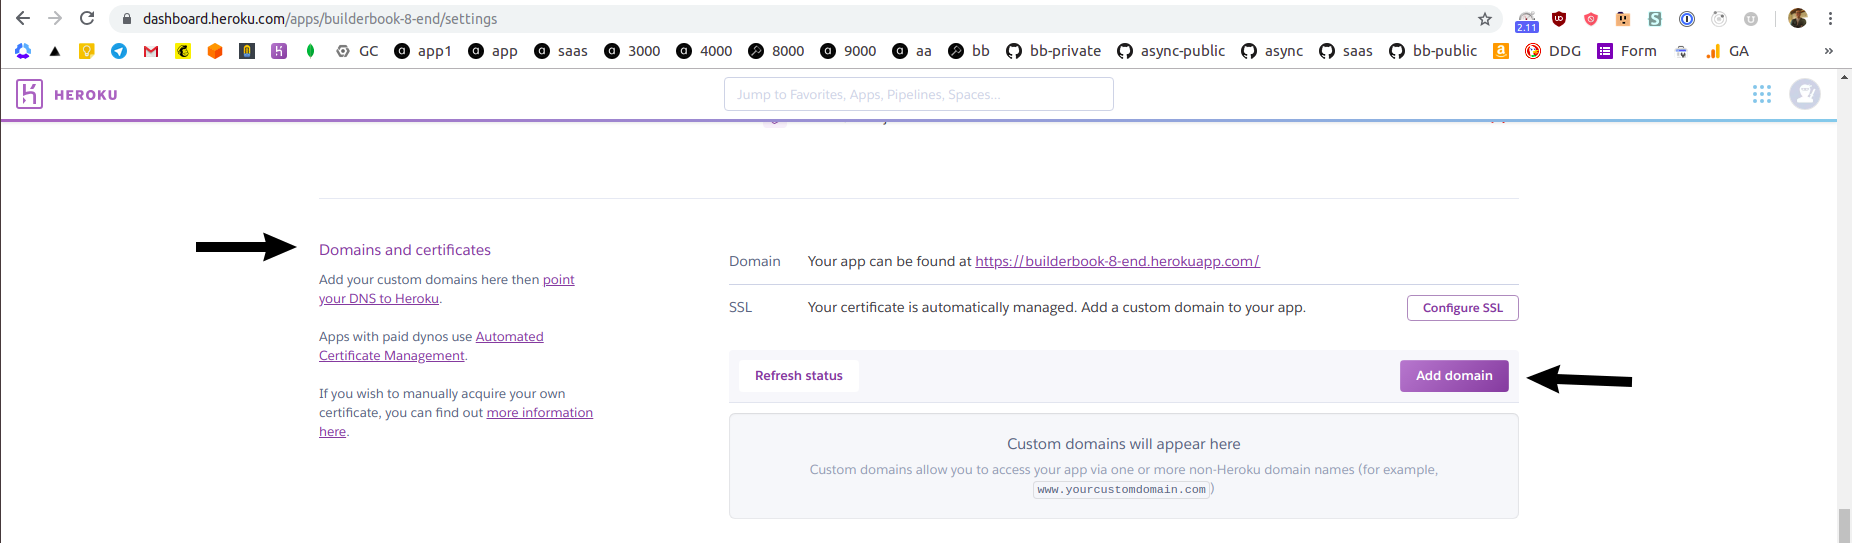
Task: Open the bb-private GitHub bookmark
Action: click(x=1053, y=51)
